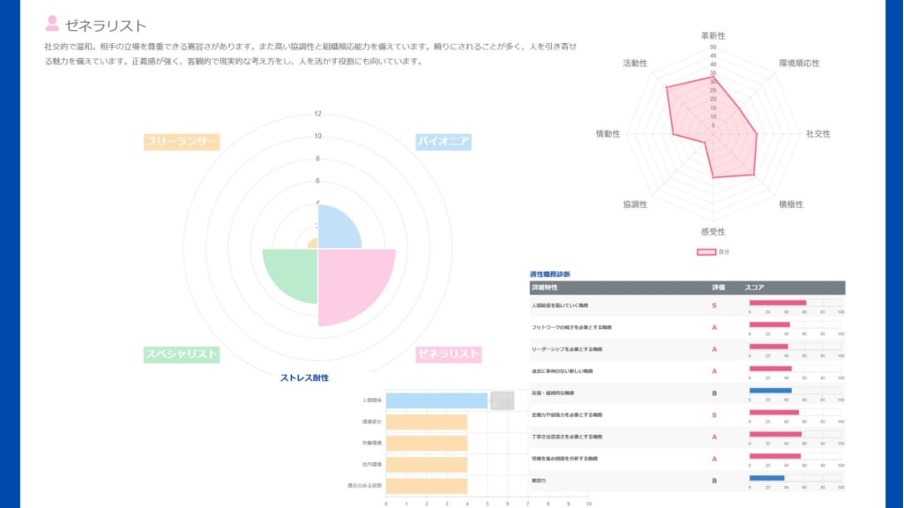Click the pink person icon beside ゼネラリスト heading

coord(52,23)
